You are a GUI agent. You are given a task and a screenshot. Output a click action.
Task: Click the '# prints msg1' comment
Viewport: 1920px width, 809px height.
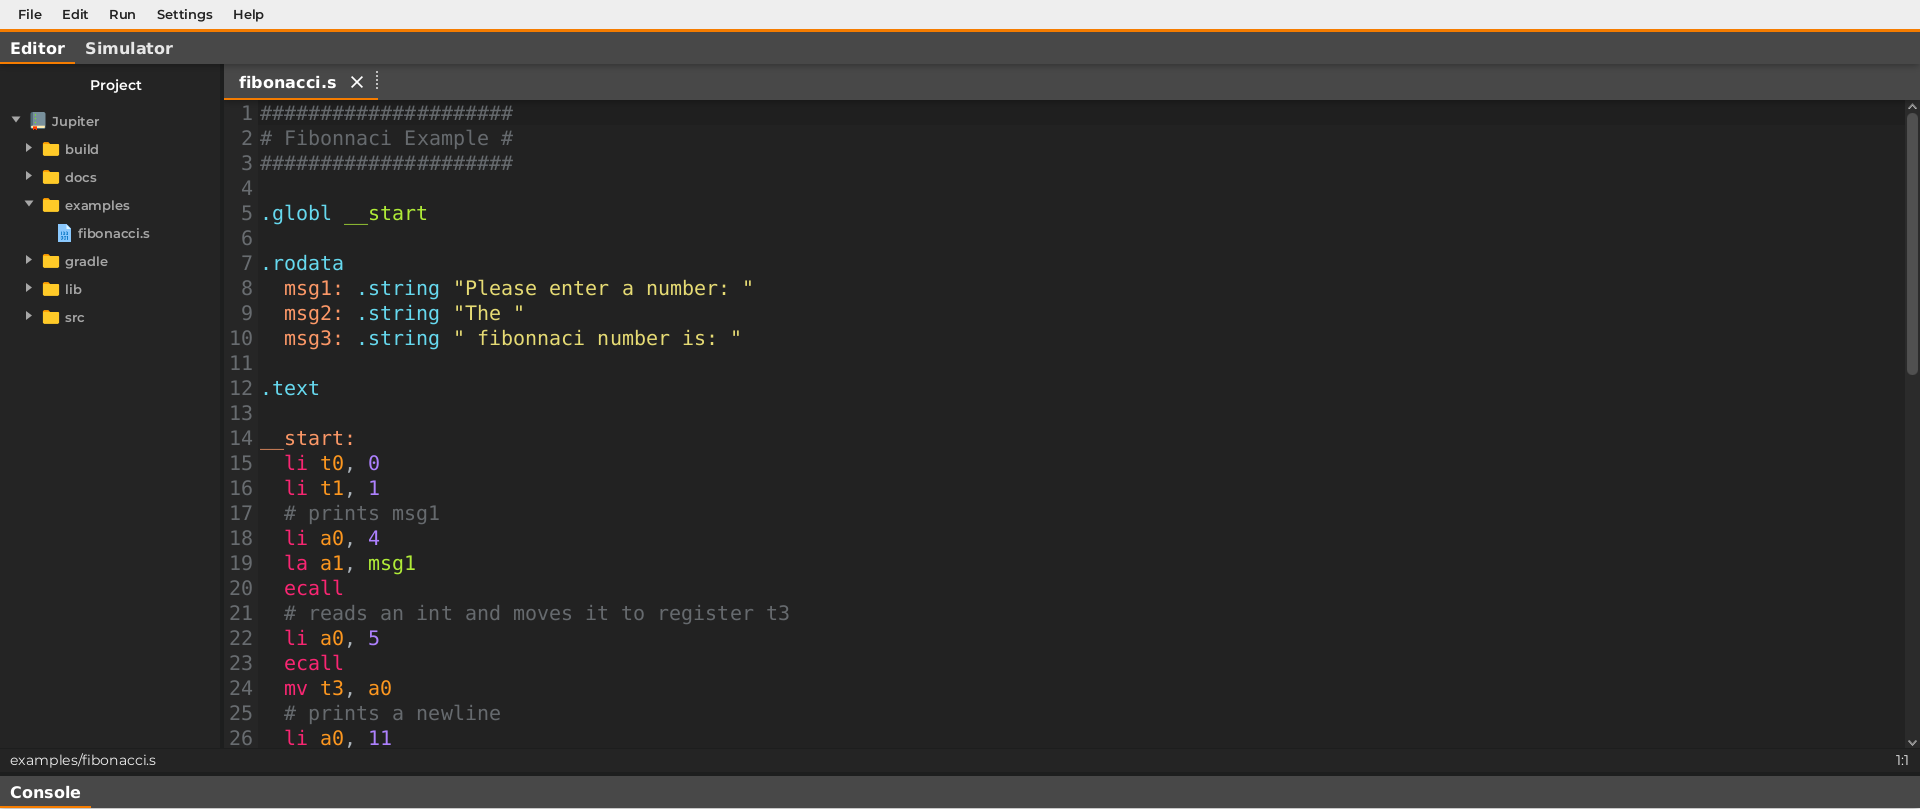pos(362,513)
